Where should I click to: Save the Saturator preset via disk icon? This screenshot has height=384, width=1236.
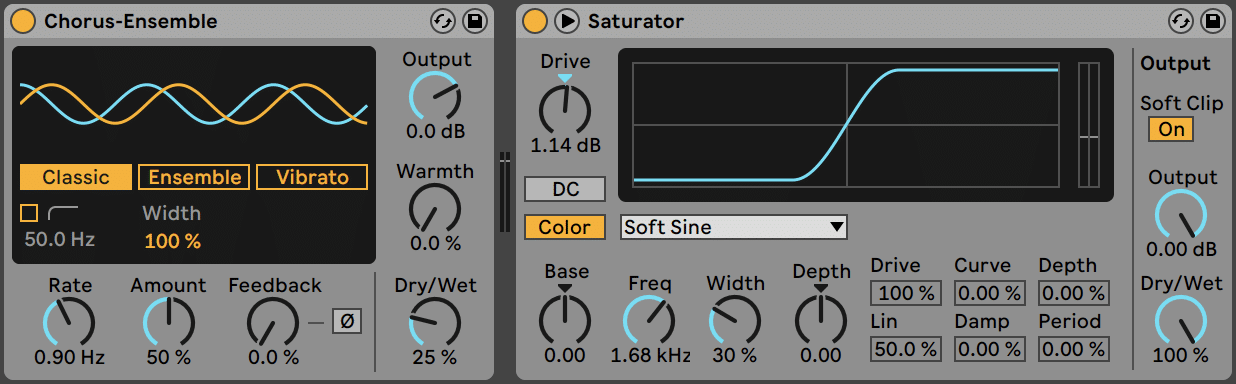click(x=1213, y=21)
